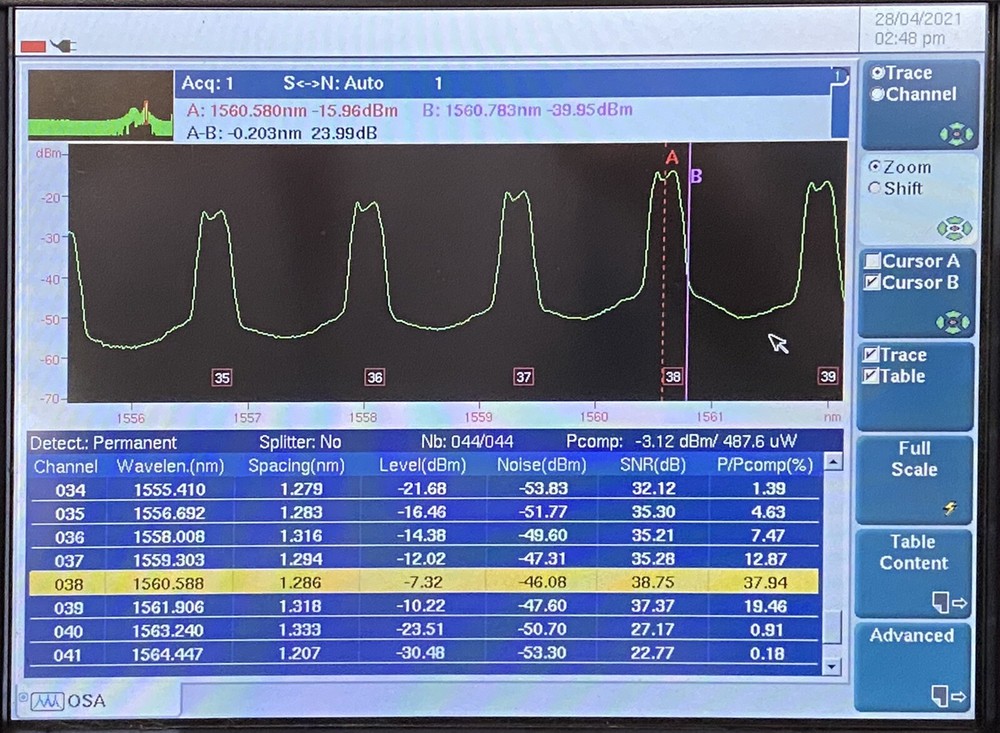Select highlighted row for channel 038

pyautogui.click(x=424, y=583)
